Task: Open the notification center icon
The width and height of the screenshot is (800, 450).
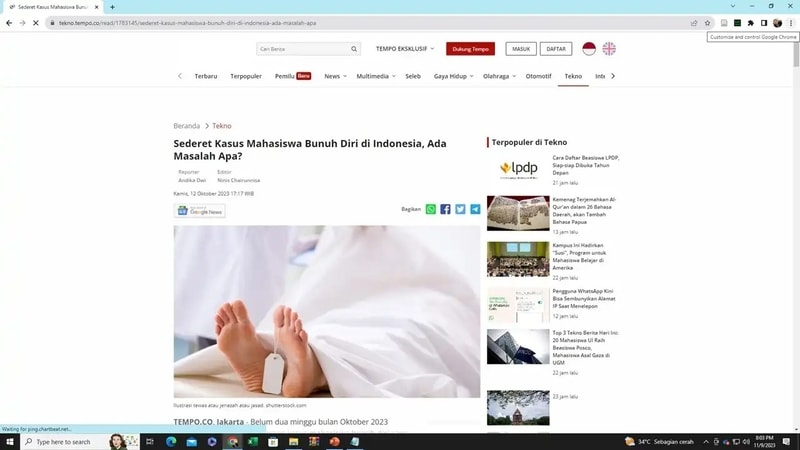Action: click(x=786, y=442)
